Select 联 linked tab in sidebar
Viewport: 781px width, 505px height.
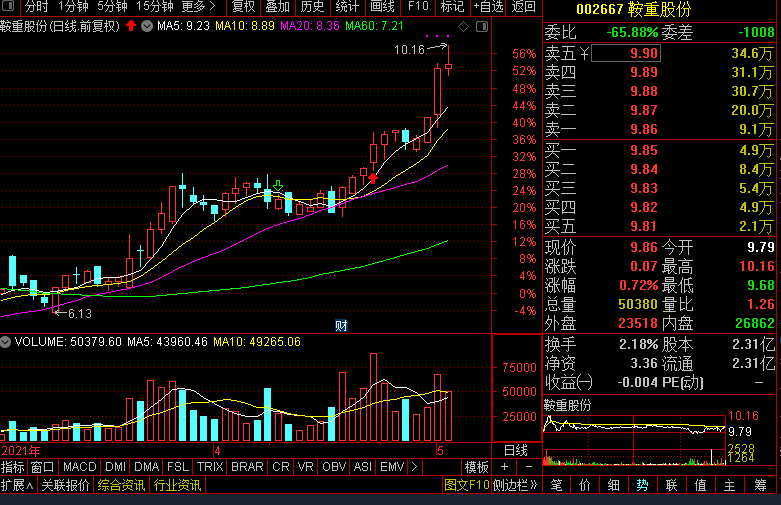(671, 485)
